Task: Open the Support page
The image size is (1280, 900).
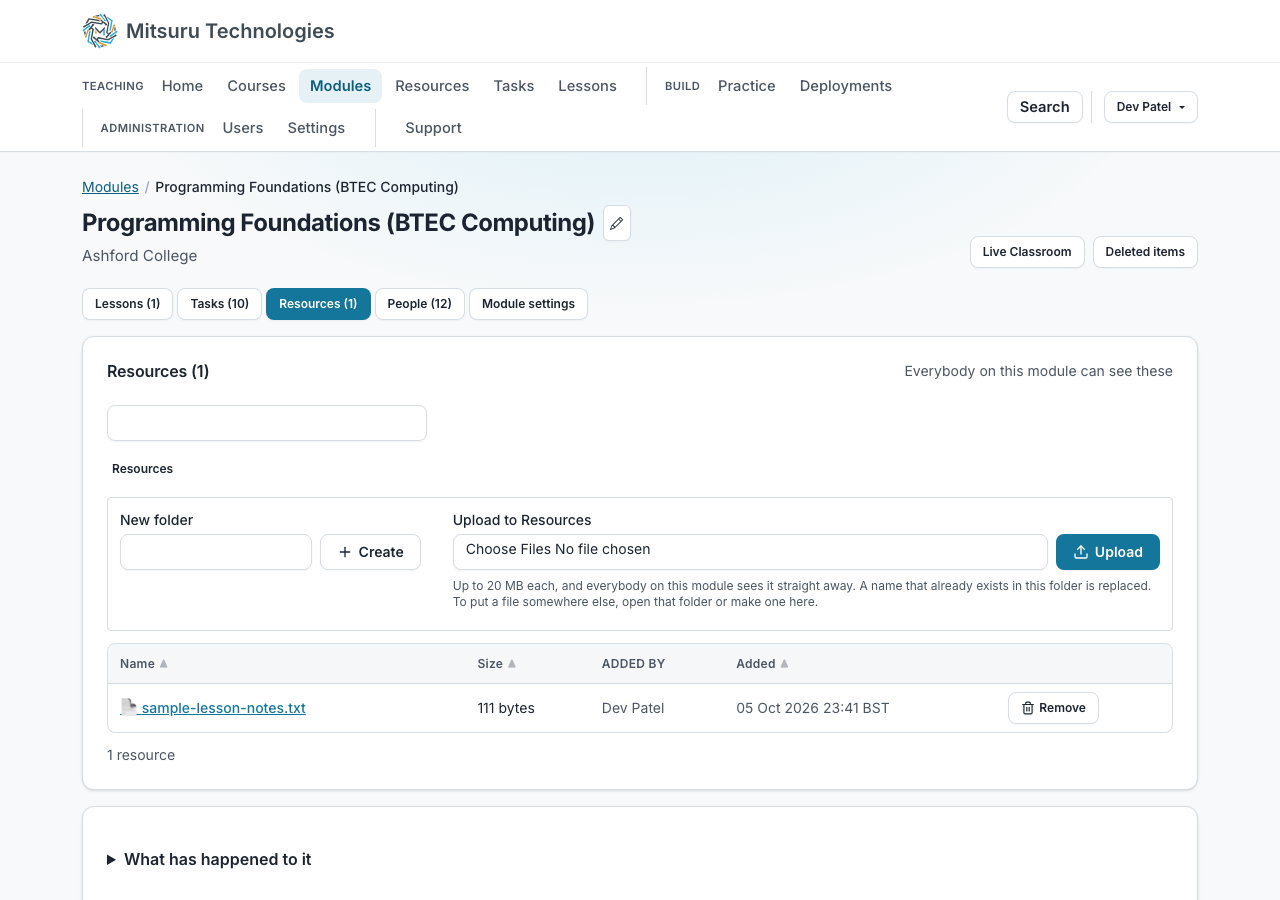Action: click(x=433, y=128)
